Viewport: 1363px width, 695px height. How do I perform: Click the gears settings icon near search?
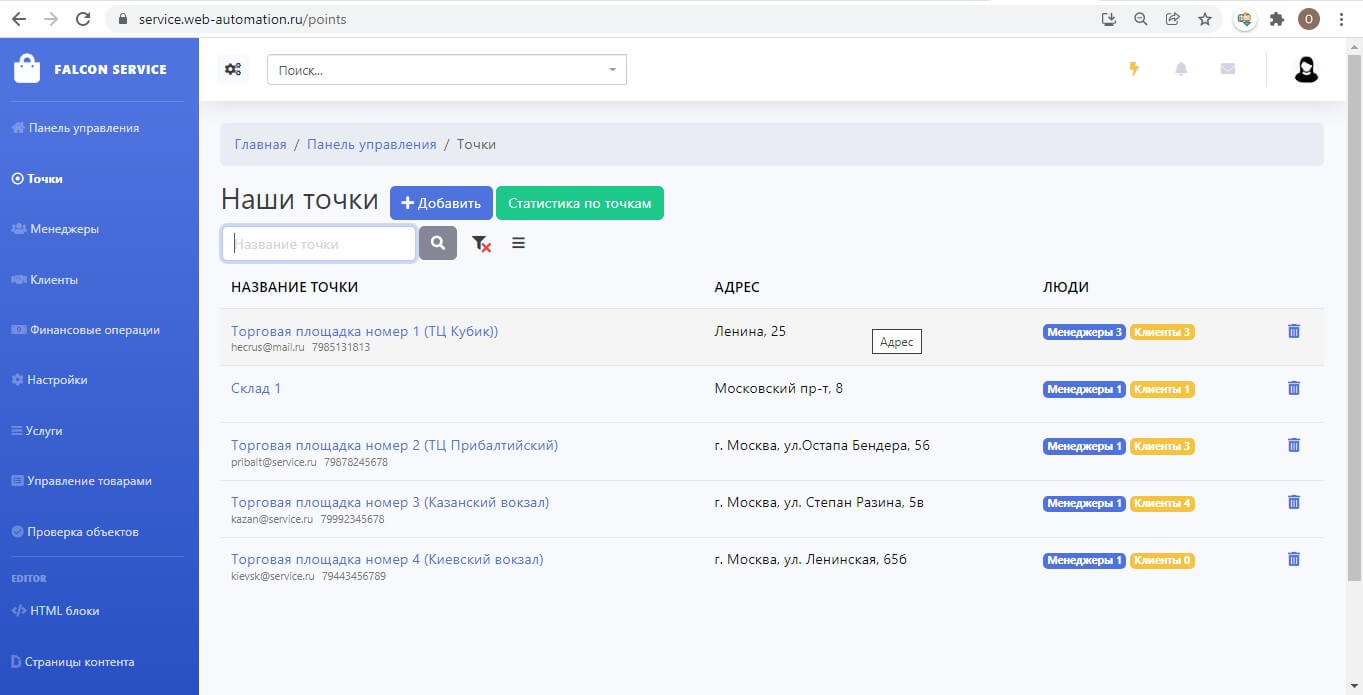(x=233, y=69)
